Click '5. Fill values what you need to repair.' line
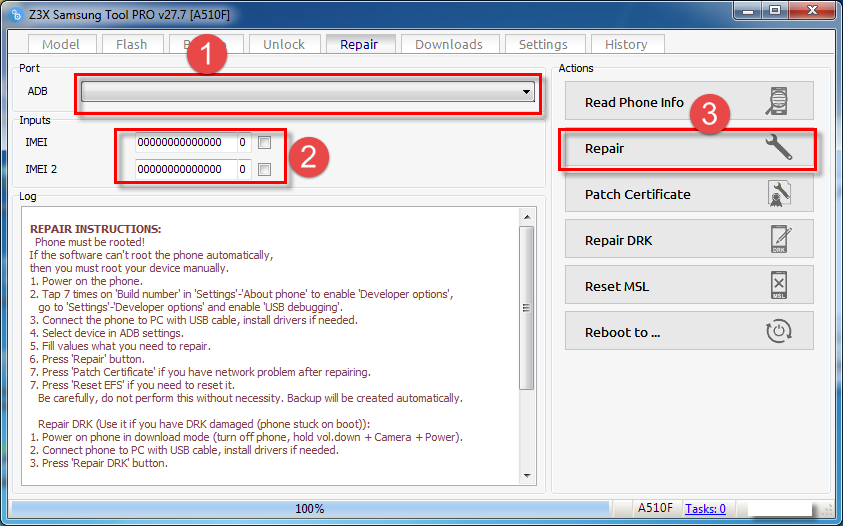843x526 pixels. point(120,346)
